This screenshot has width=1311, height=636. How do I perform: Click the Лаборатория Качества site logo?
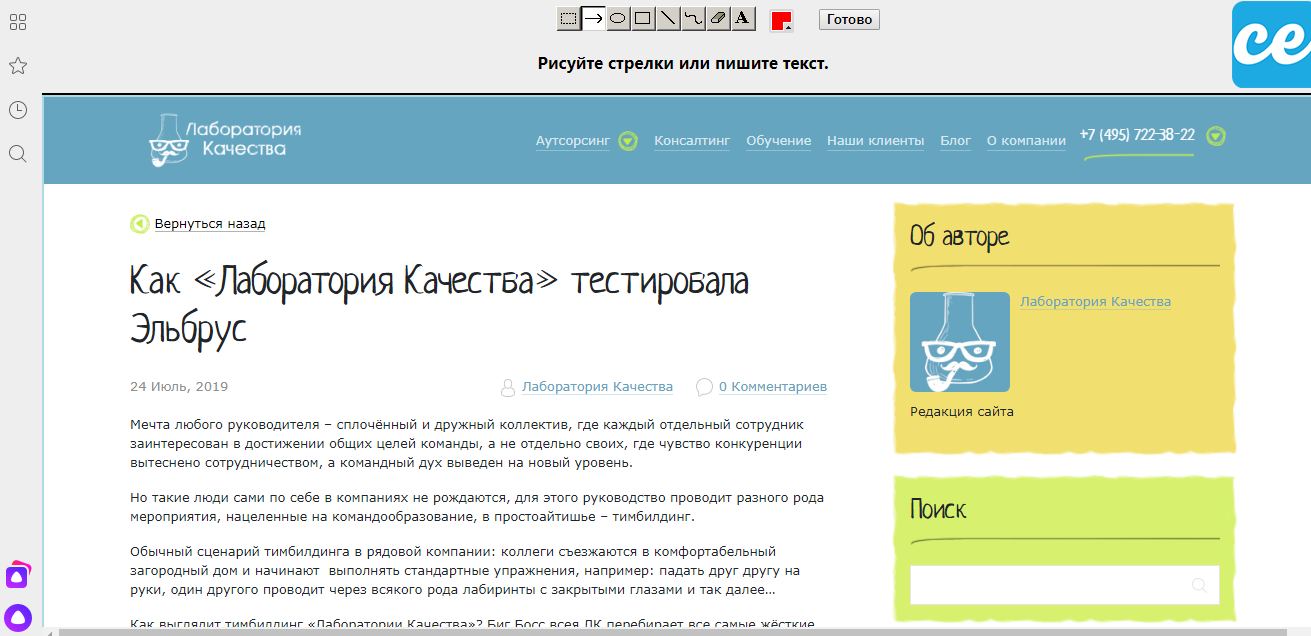226,140
